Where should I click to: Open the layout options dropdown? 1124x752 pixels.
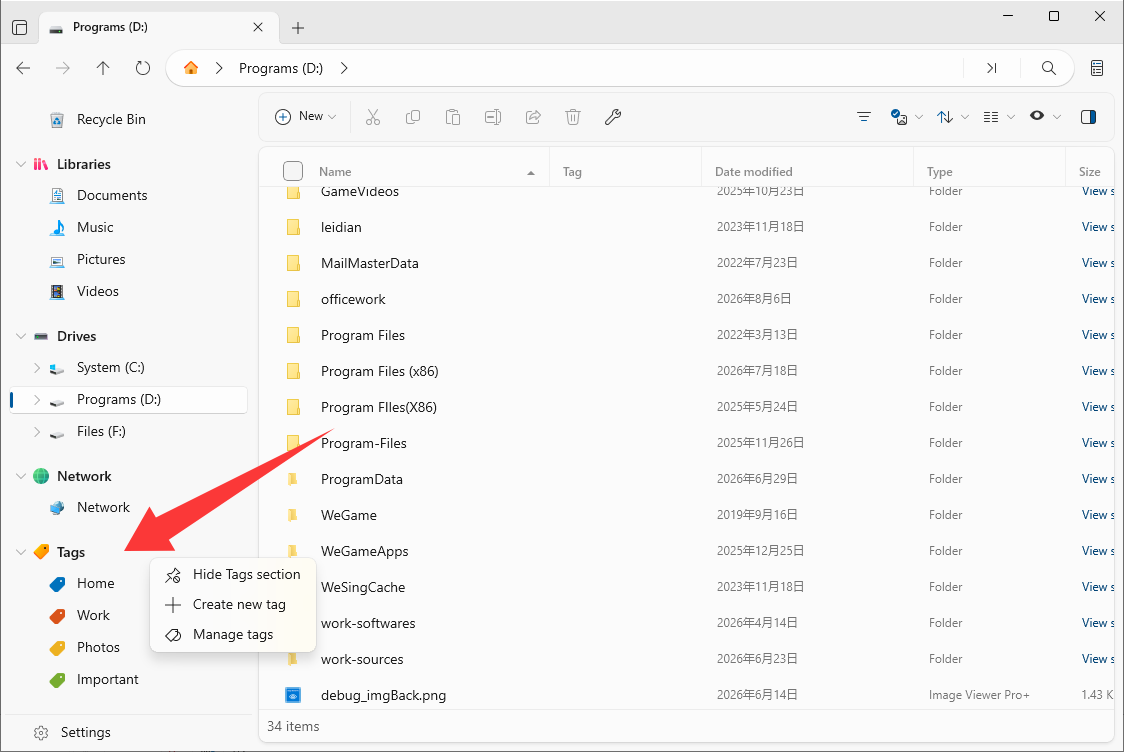999,117
